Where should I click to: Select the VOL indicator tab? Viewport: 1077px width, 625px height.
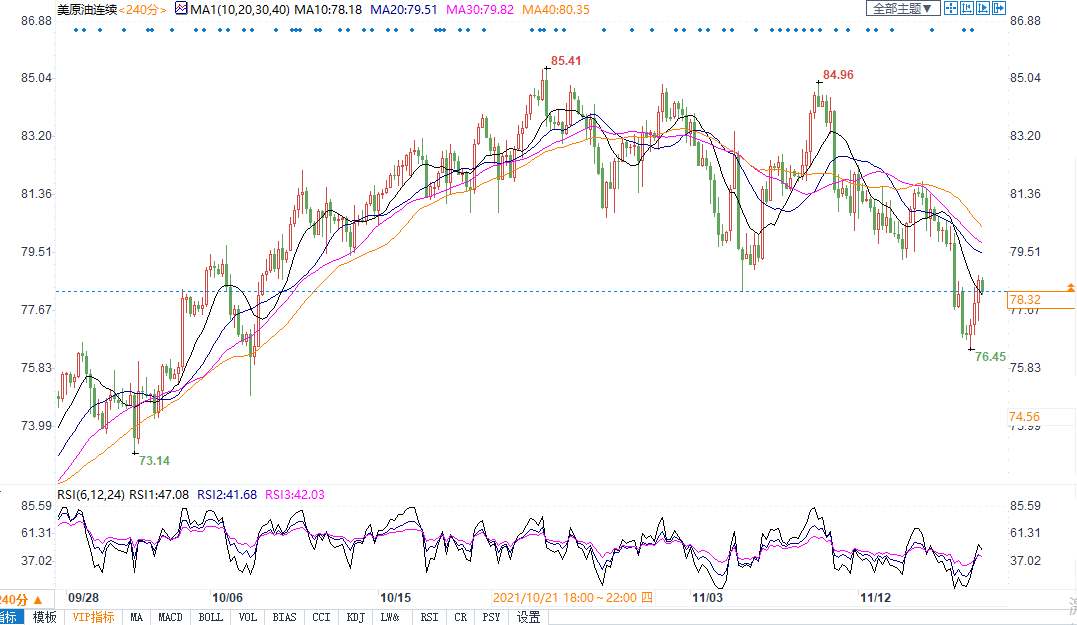coord(248,617)
